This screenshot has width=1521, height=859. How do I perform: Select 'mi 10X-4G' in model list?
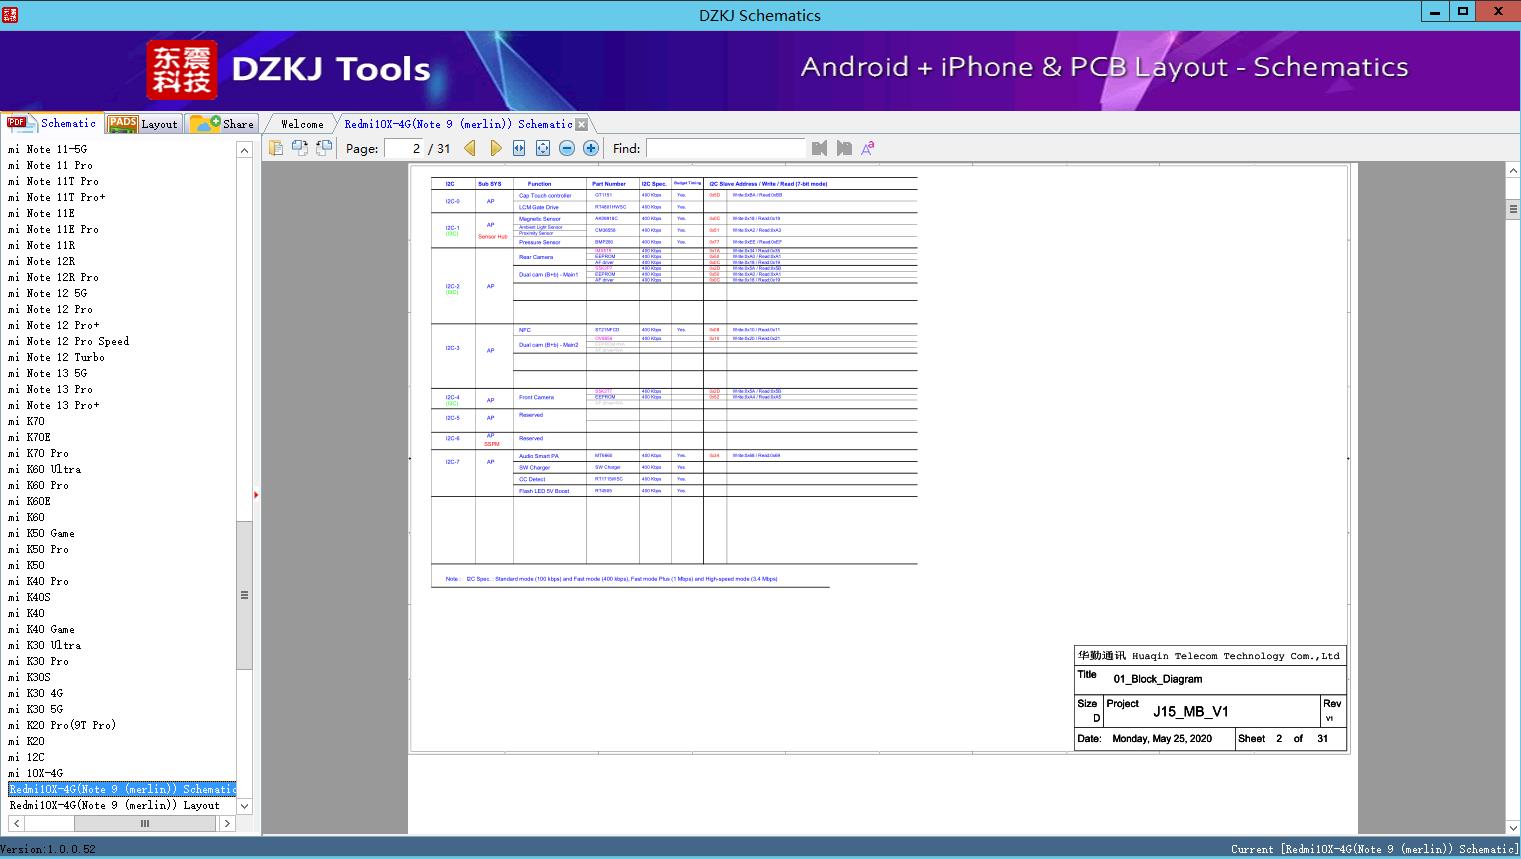(35, 773)
